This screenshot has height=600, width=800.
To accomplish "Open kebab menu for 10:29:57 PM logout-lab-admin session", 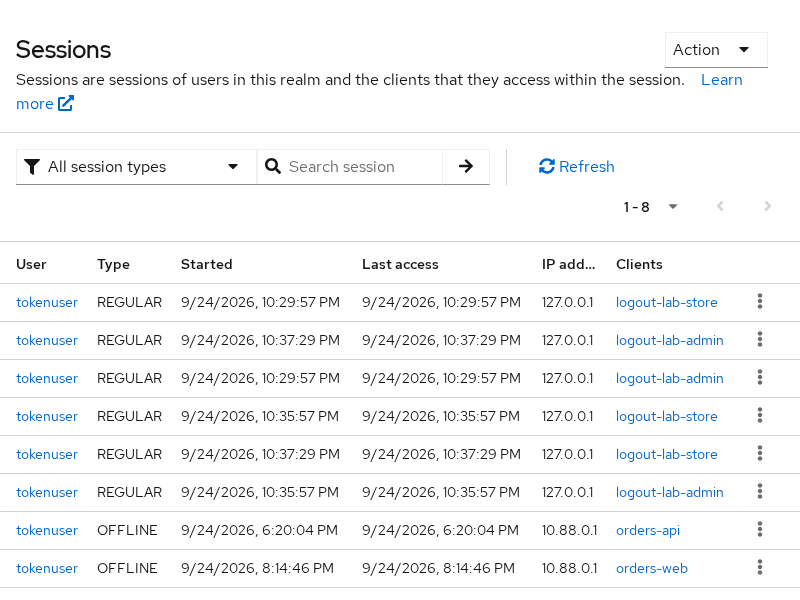I will [760, 378].
